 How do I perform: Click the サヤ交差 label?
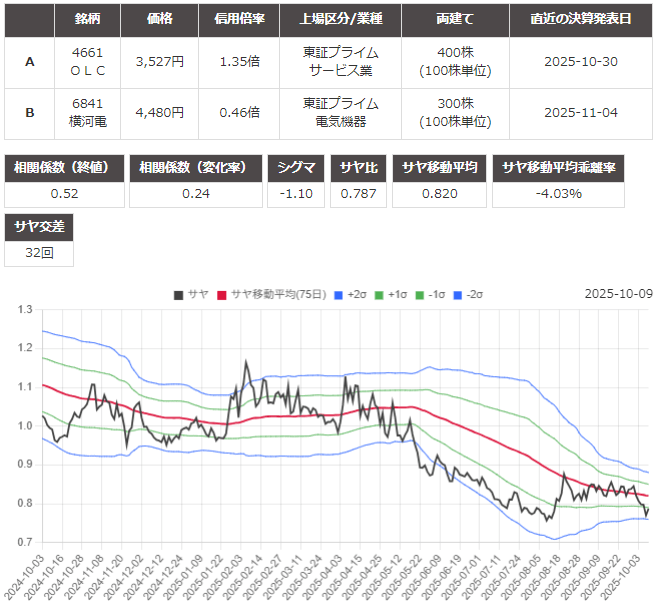point(38,228)
